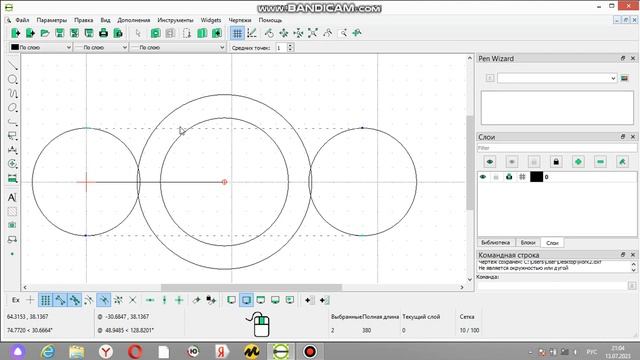Click Restrict vertical snap icon

pyautogui.click(x=164, y=300)
